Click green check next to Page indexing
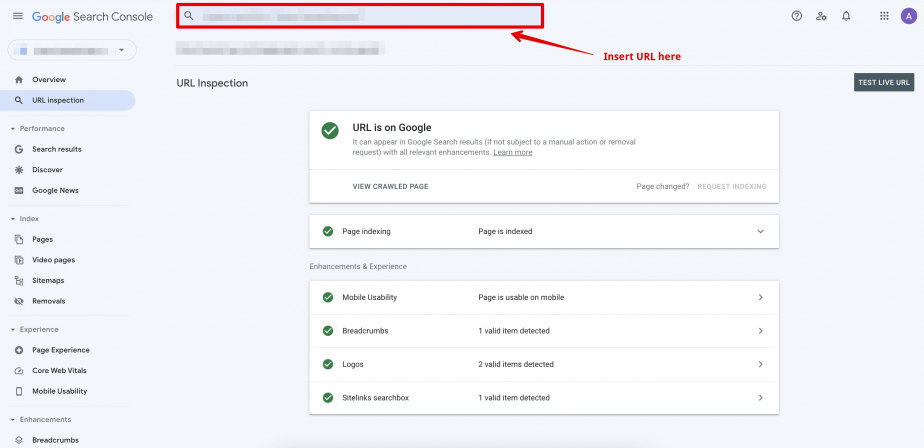 [x=328, y=232]
